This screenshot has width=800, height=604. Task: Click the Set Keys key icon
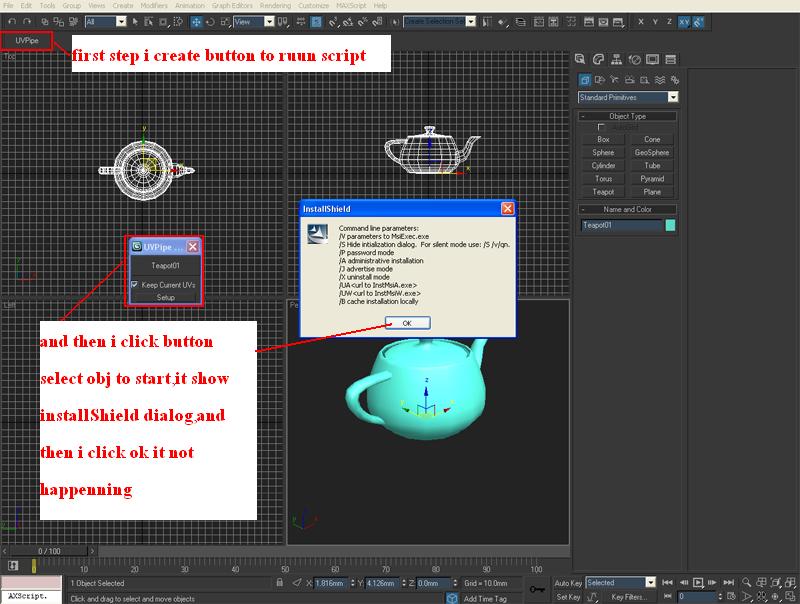pos(537,589)
